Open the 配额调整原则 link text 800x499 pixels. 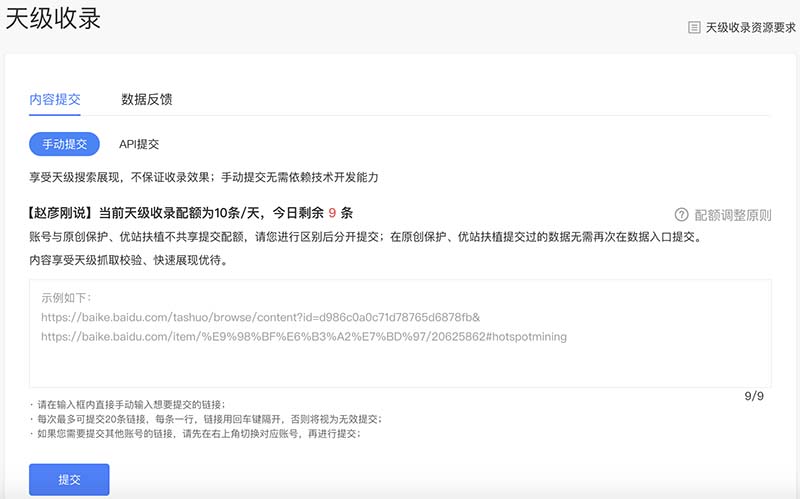(733, 215)
